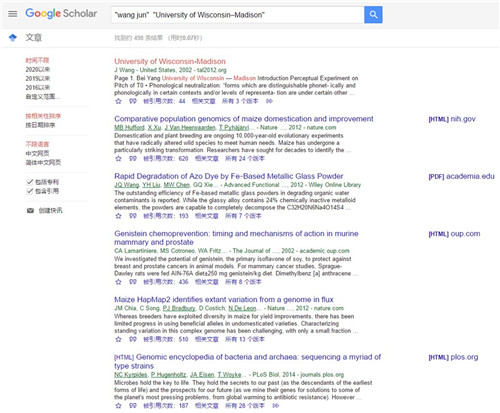Image resolution: width=500 pixels, height=413 pixels.
Task: Open the [HTML] nih.gov link
Action: [x=452, y=119]
